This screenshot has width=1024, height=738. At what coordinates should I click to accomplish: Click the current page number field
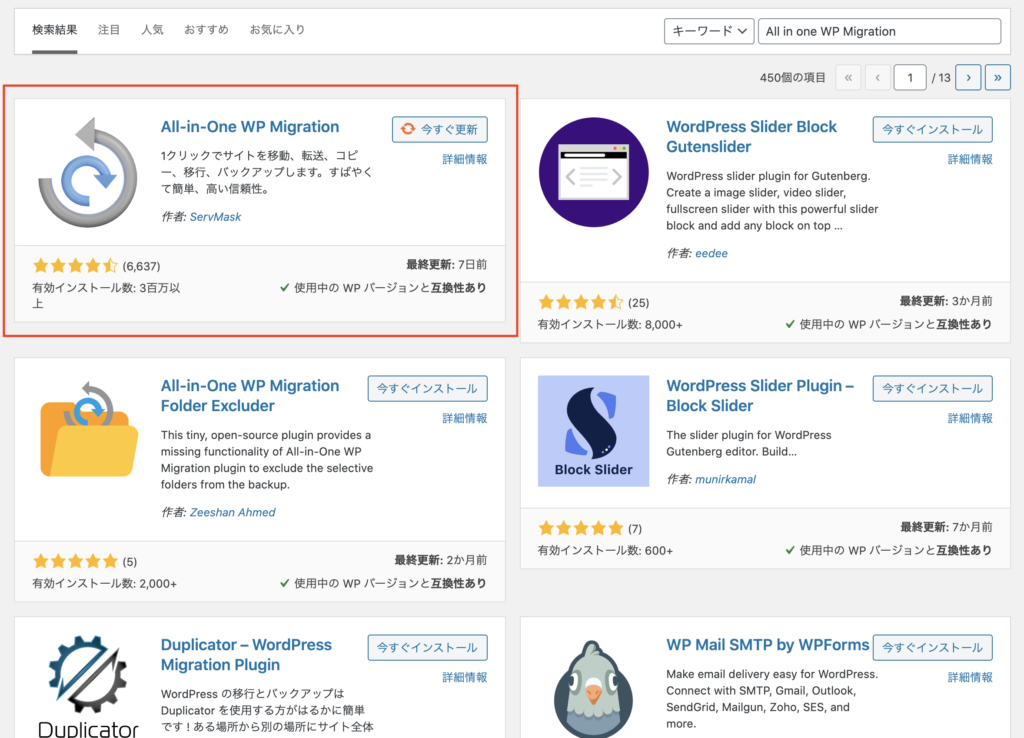point(910,78)
